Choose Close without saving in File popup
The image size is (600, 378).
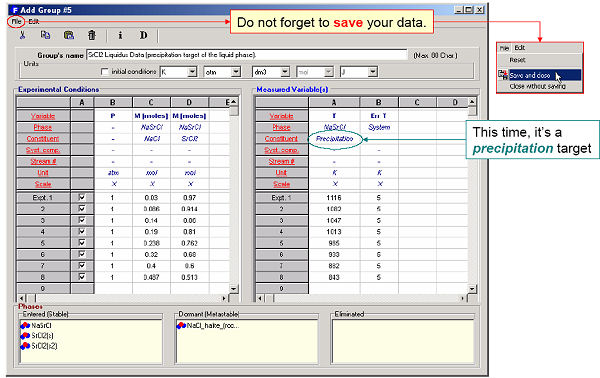coord(537,86)
